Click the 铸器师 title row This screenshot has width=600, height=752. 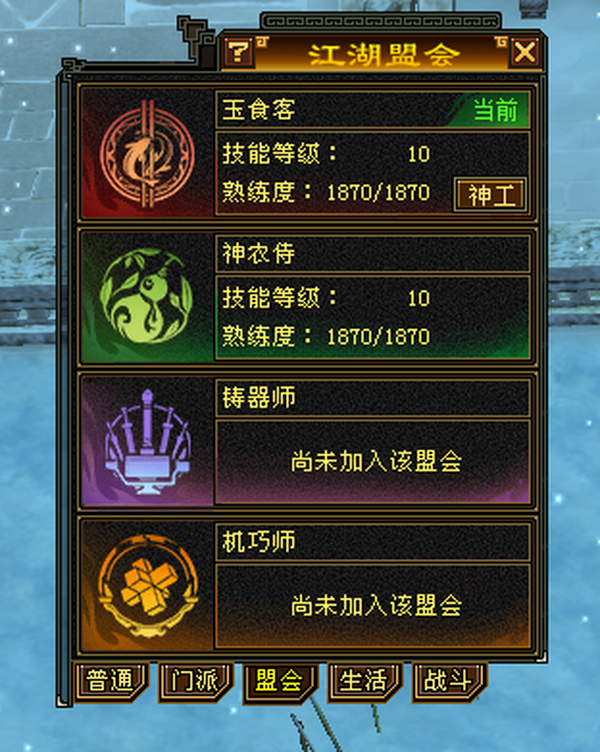[373, 398]
